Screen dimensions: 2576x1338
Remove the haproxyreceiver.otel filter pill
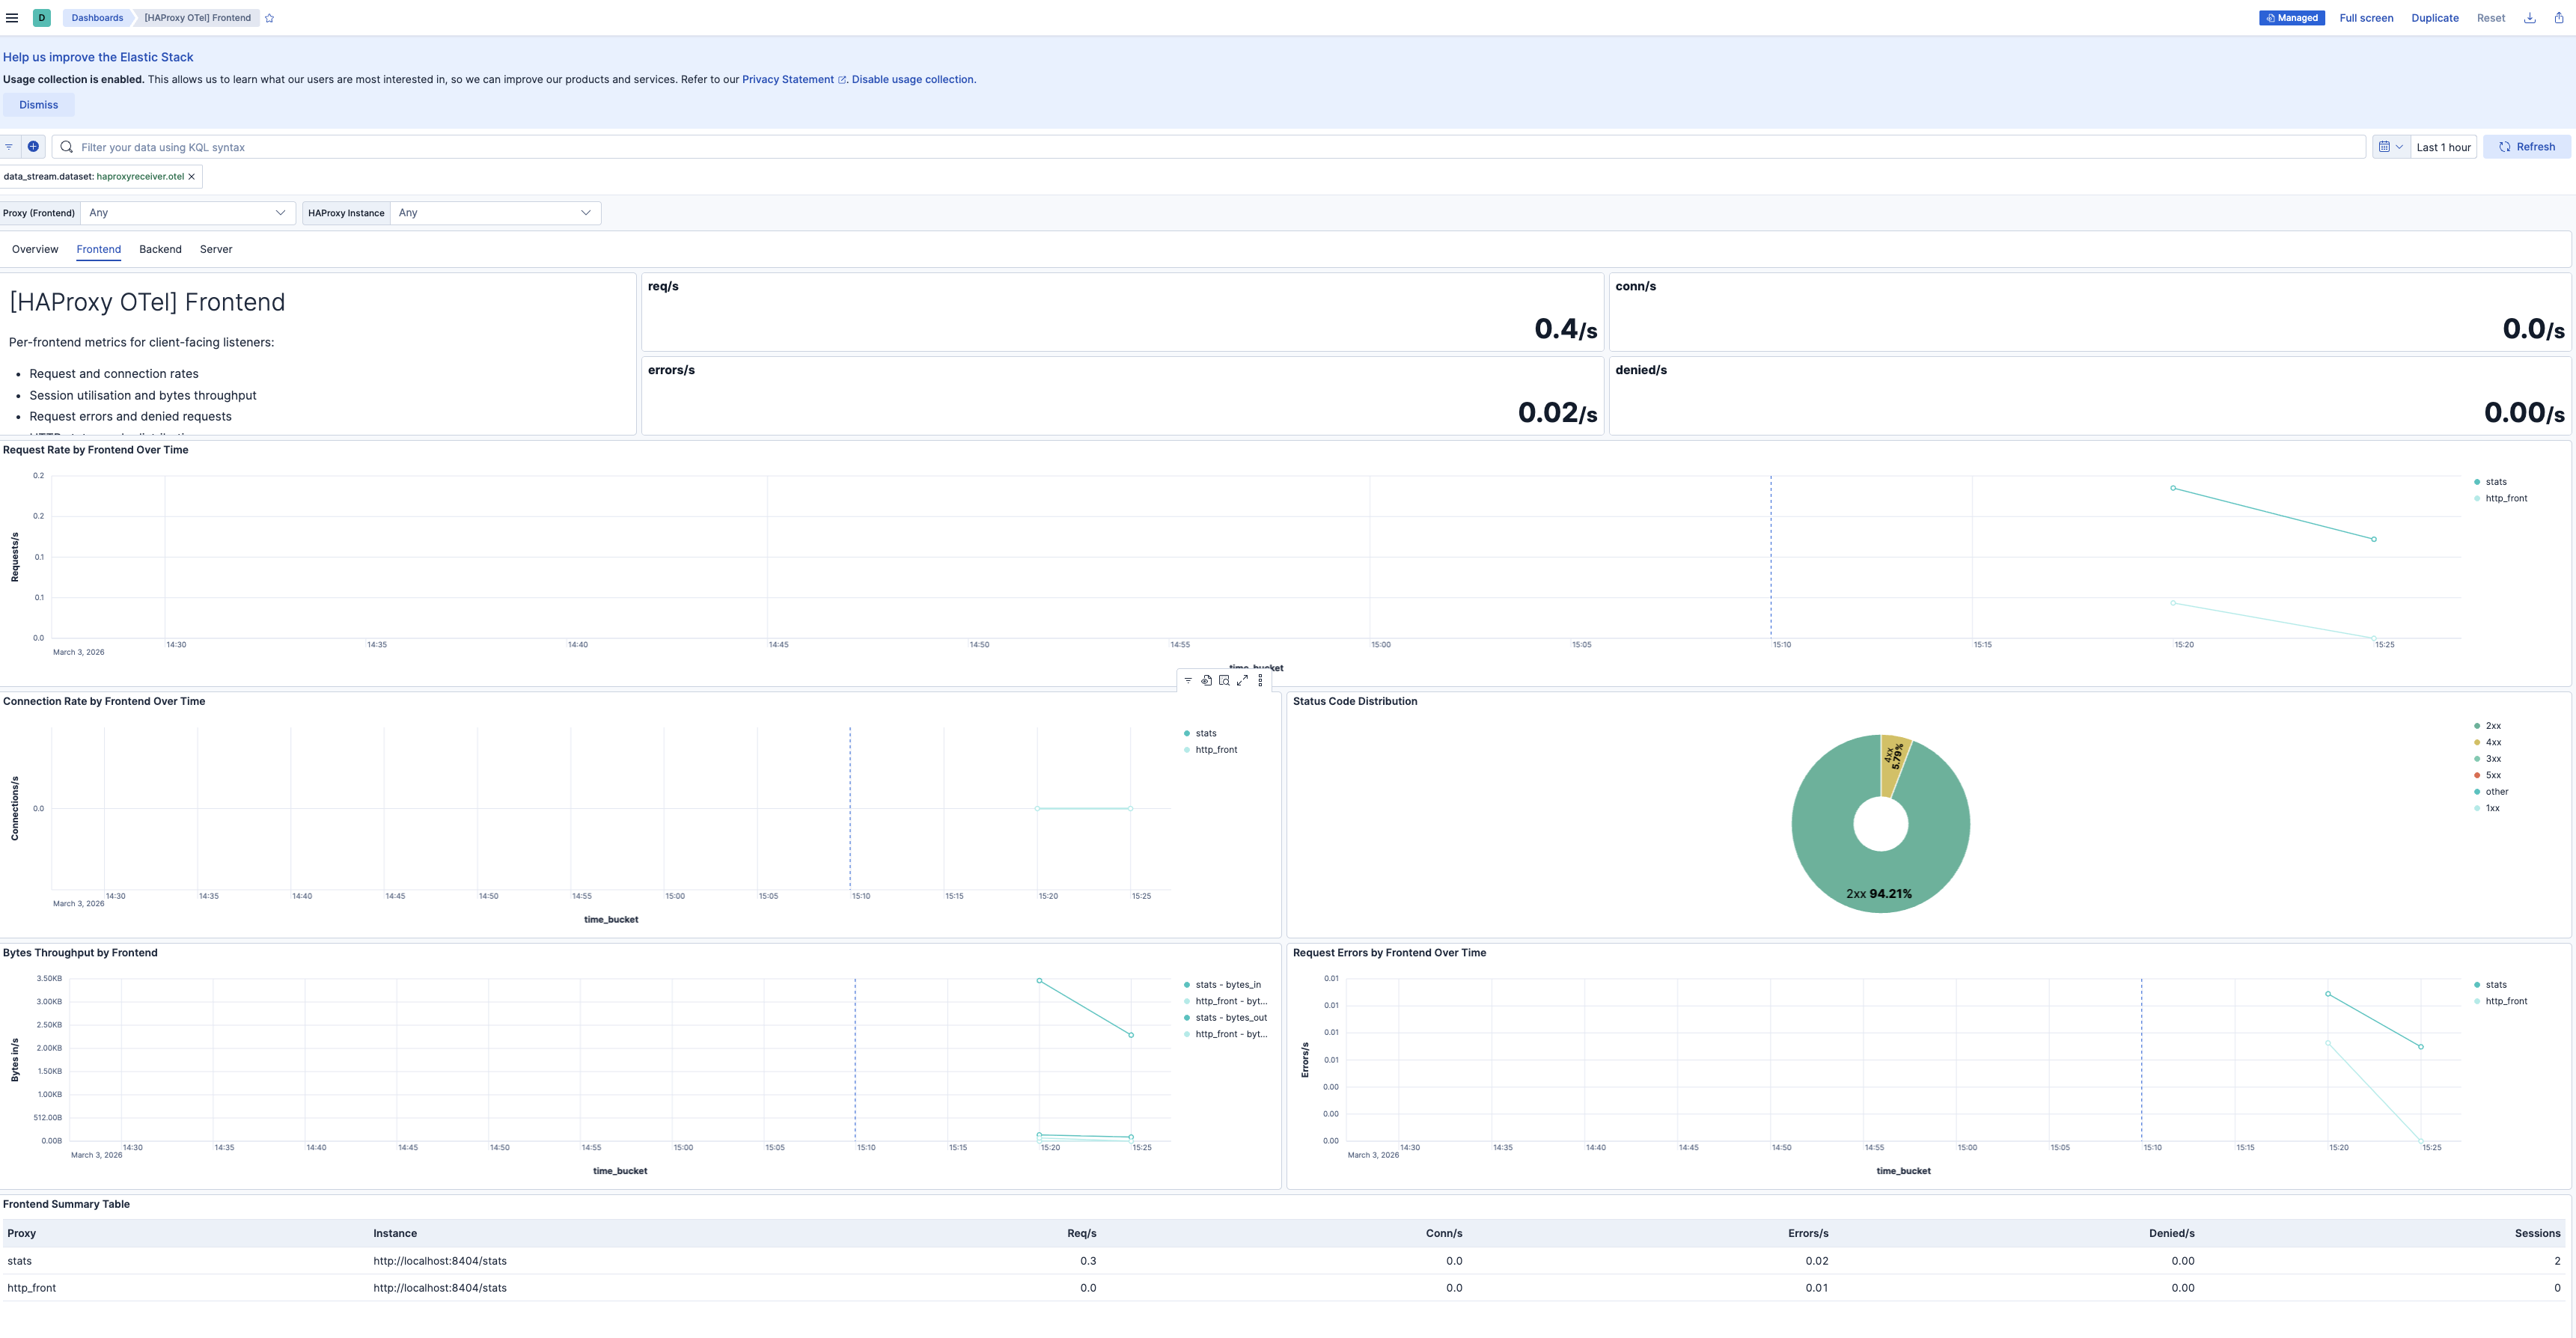pyautogui.click(x=191, y=176)
